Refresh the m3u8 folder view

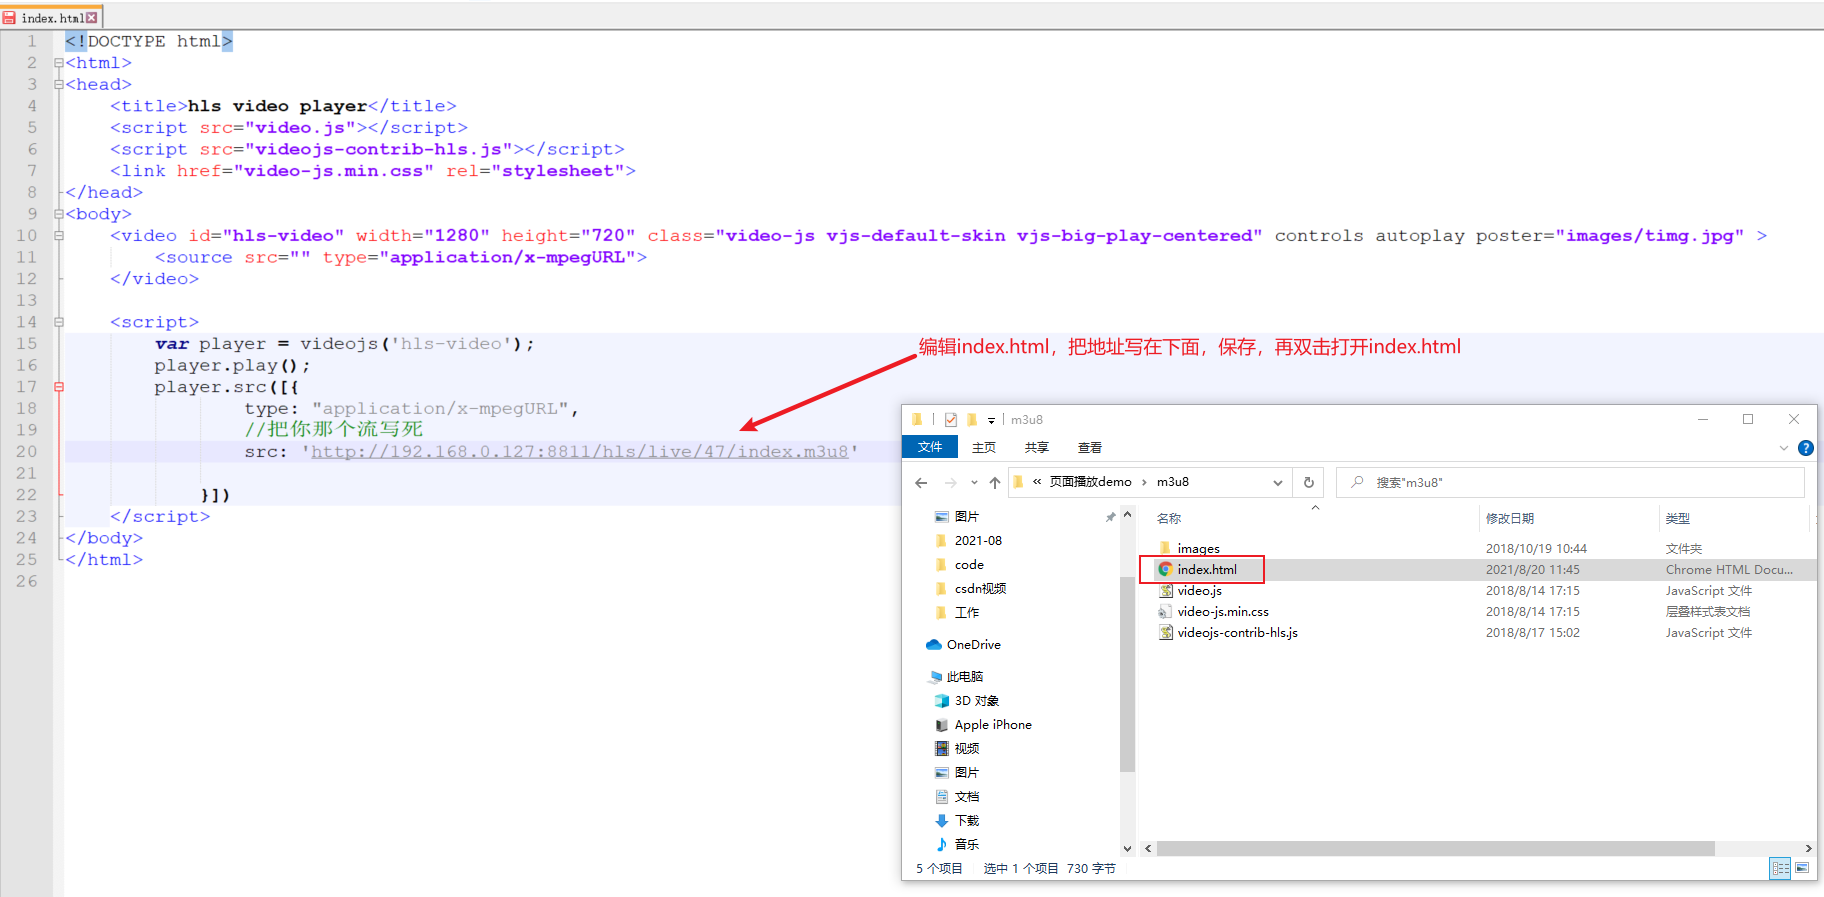[x=1308, y=482]
